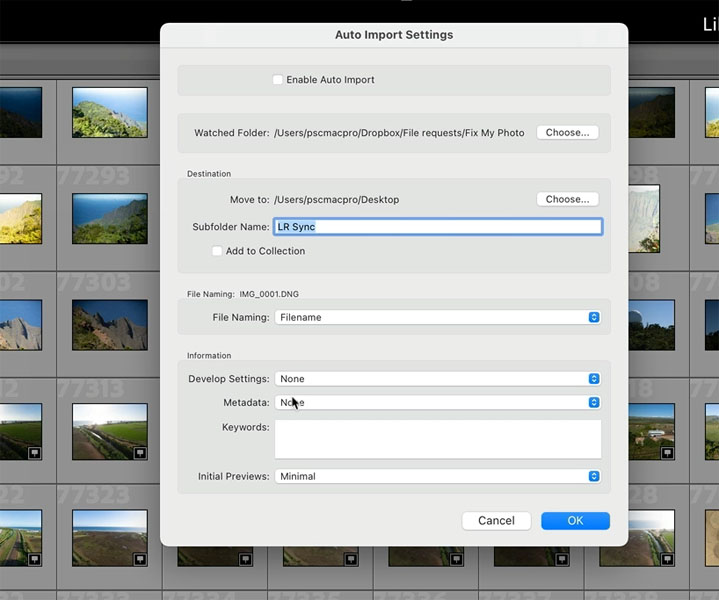Viewport: 719px width, 600px height.
Task: Click the Watched Folder path ending in Fix My Photo
Action: 399,133
